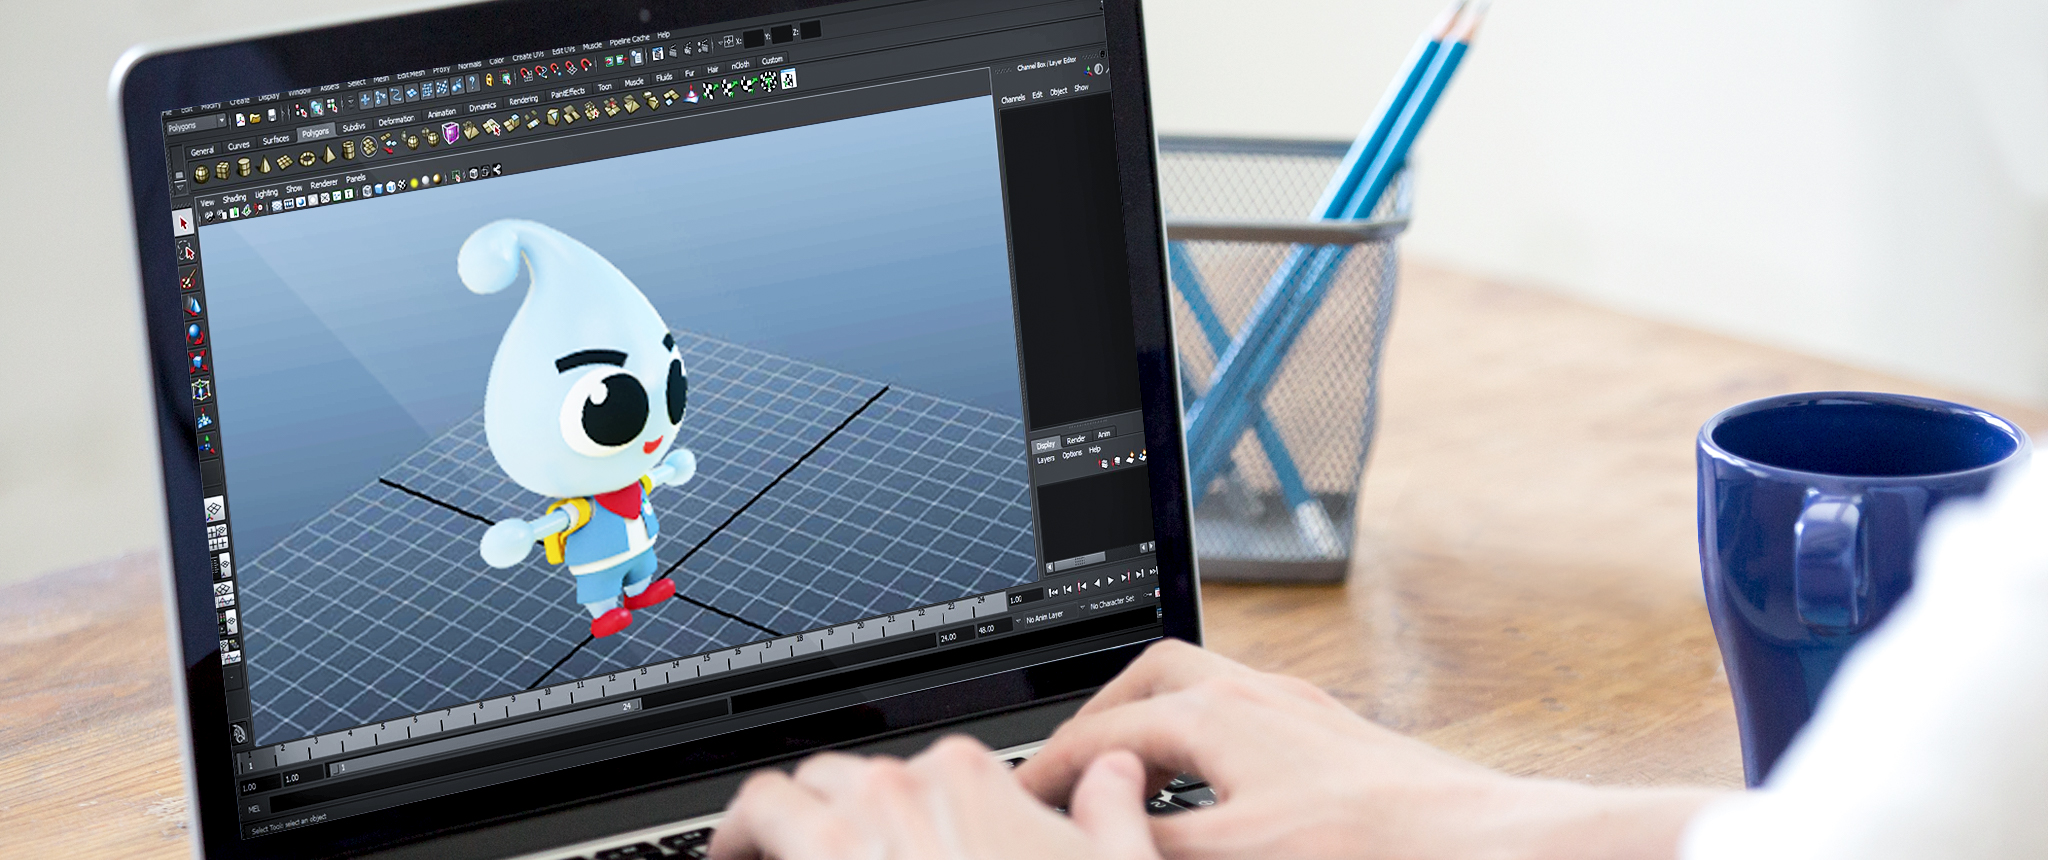Activate the Scale tool in the toolbox
Viewport: 2048px width, 860px height.
point(199,361)
